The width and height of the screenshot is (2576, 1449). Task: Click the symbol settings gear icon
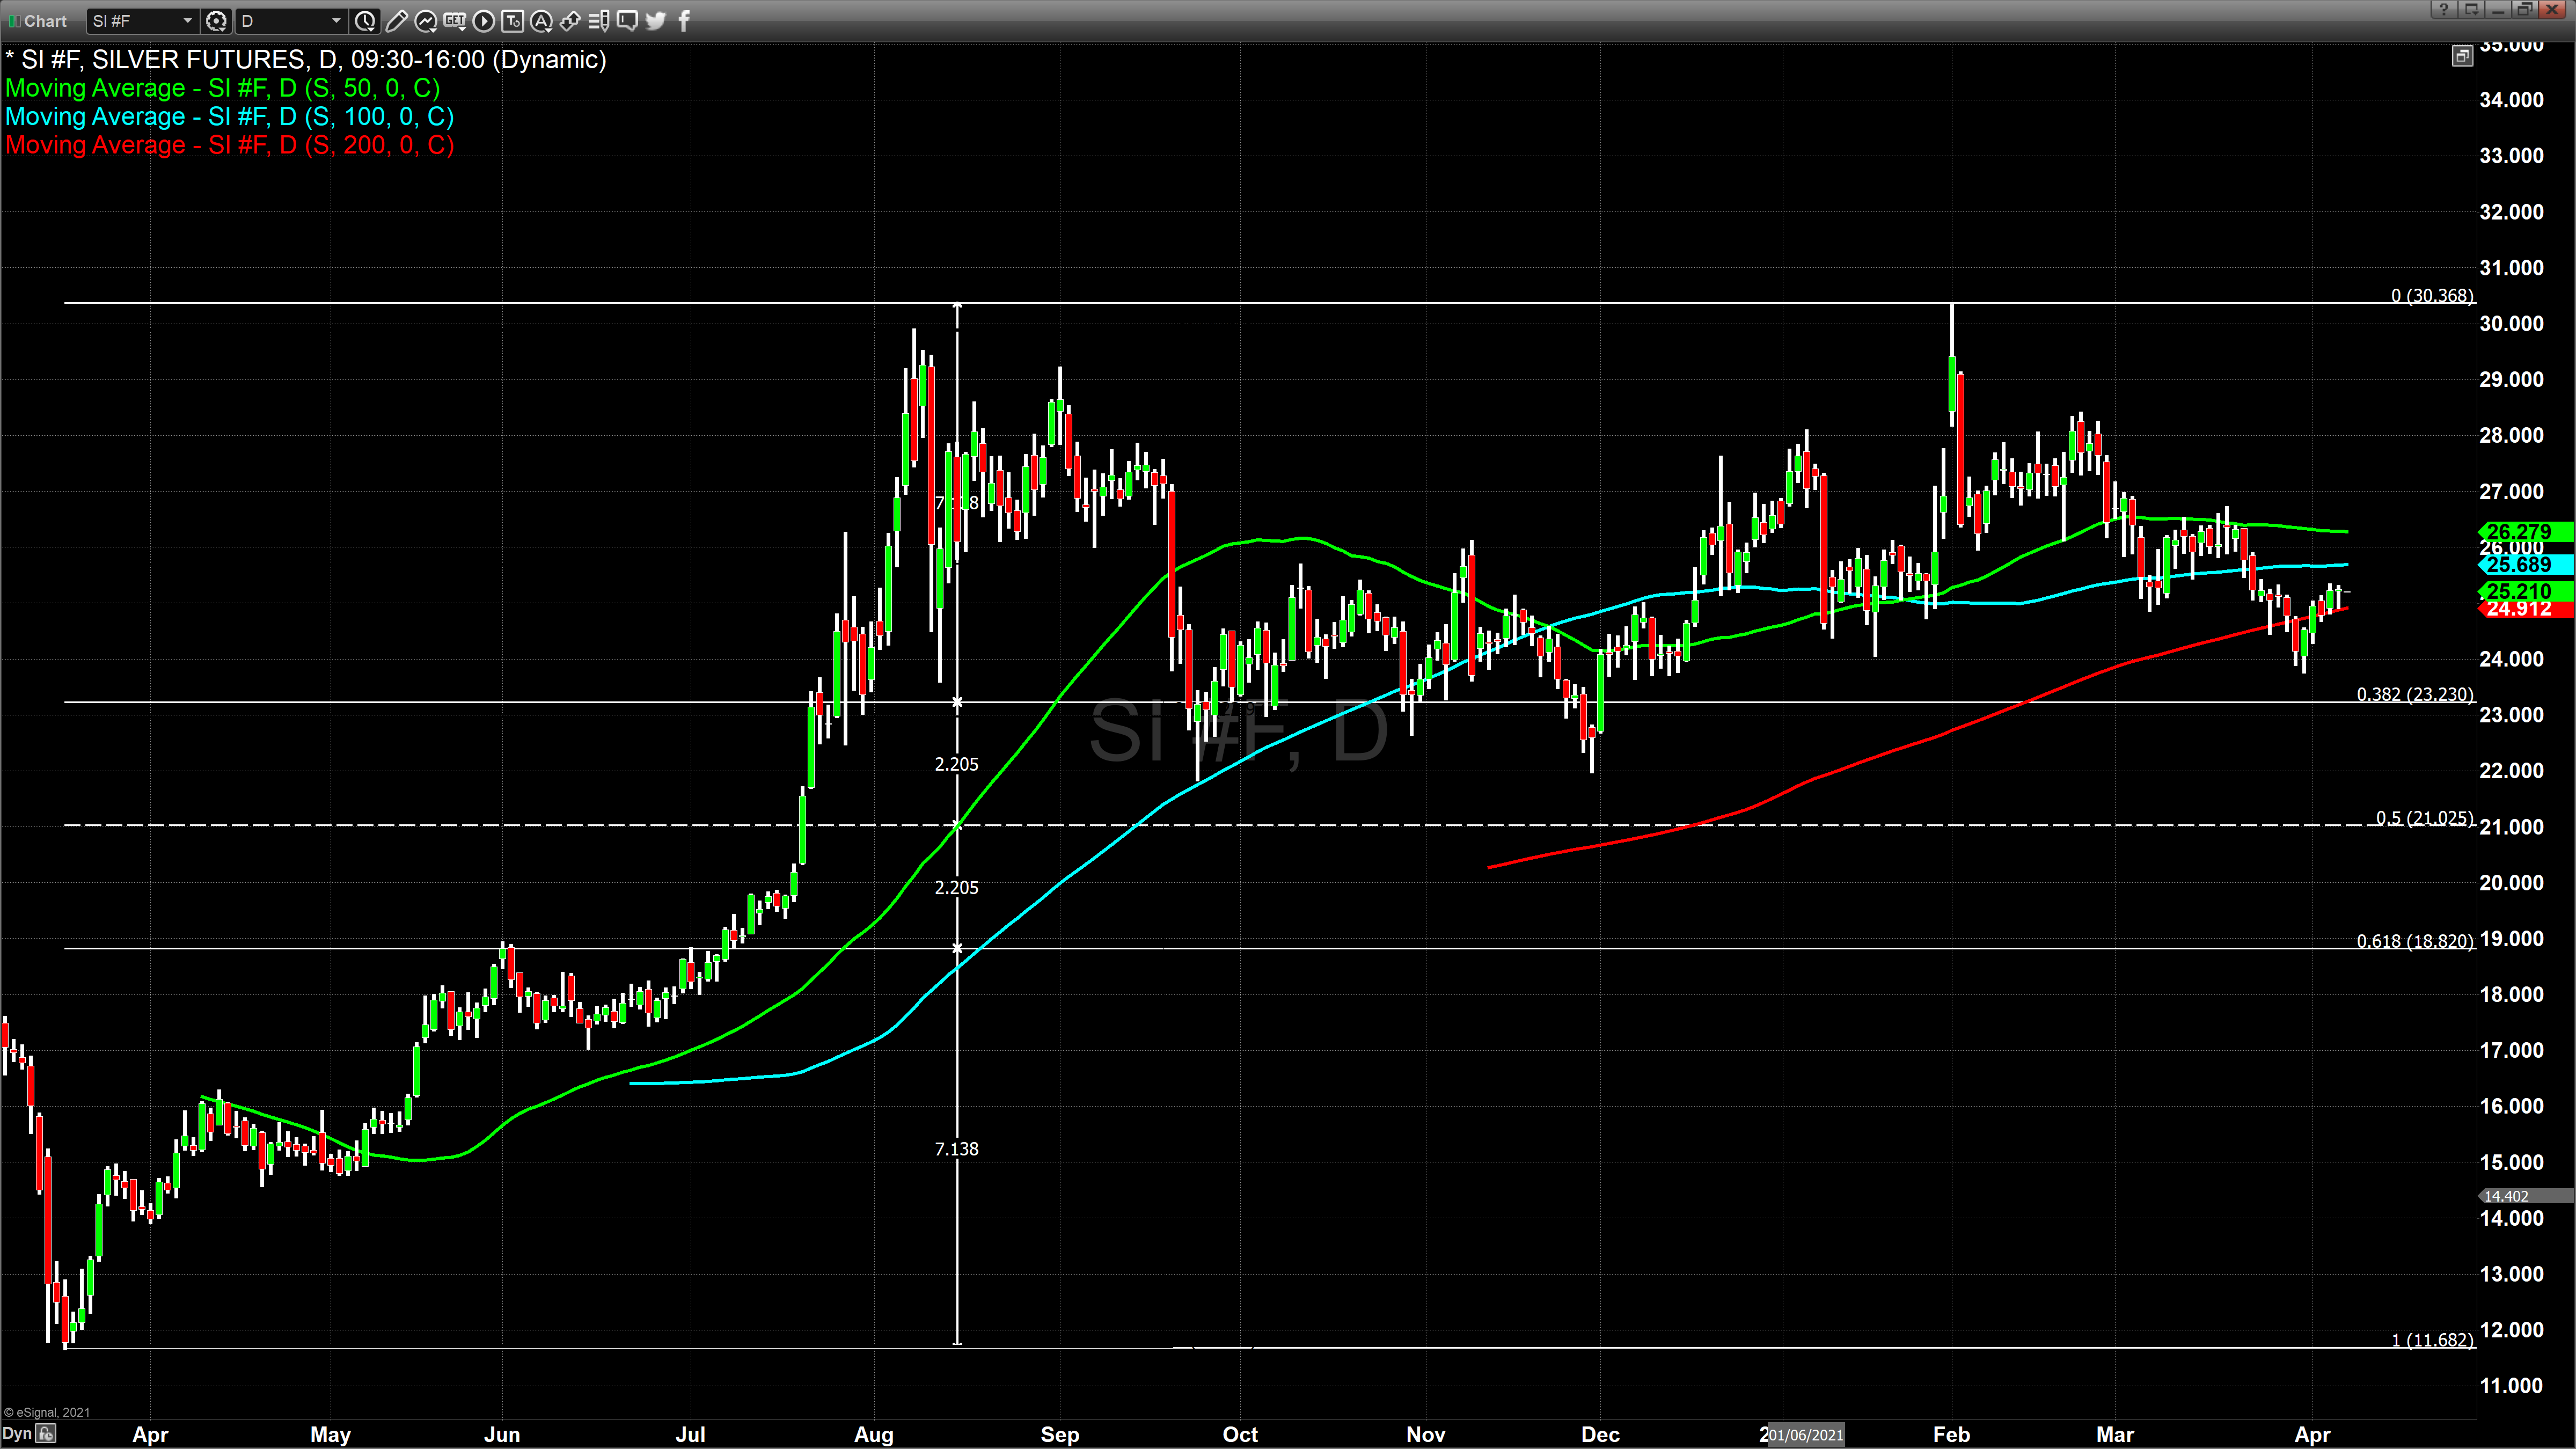pyautogui.click(x=216, y=20)
